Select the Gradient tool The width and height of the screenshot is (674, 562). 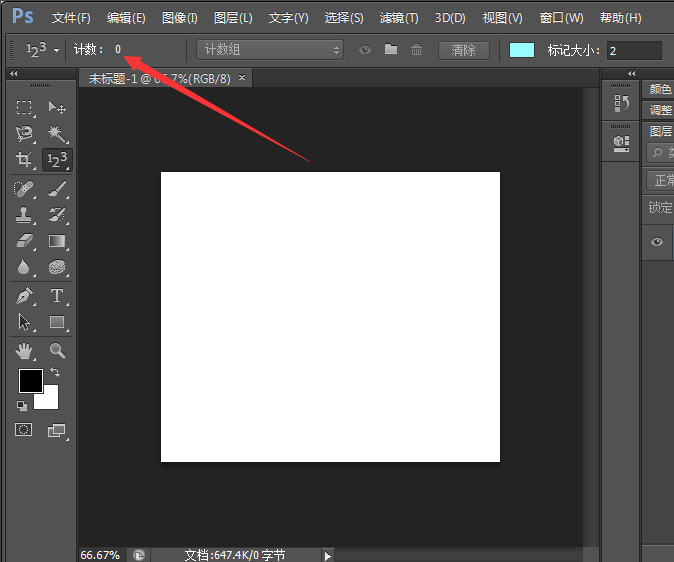pyautogui.click(x=57, y=241)
